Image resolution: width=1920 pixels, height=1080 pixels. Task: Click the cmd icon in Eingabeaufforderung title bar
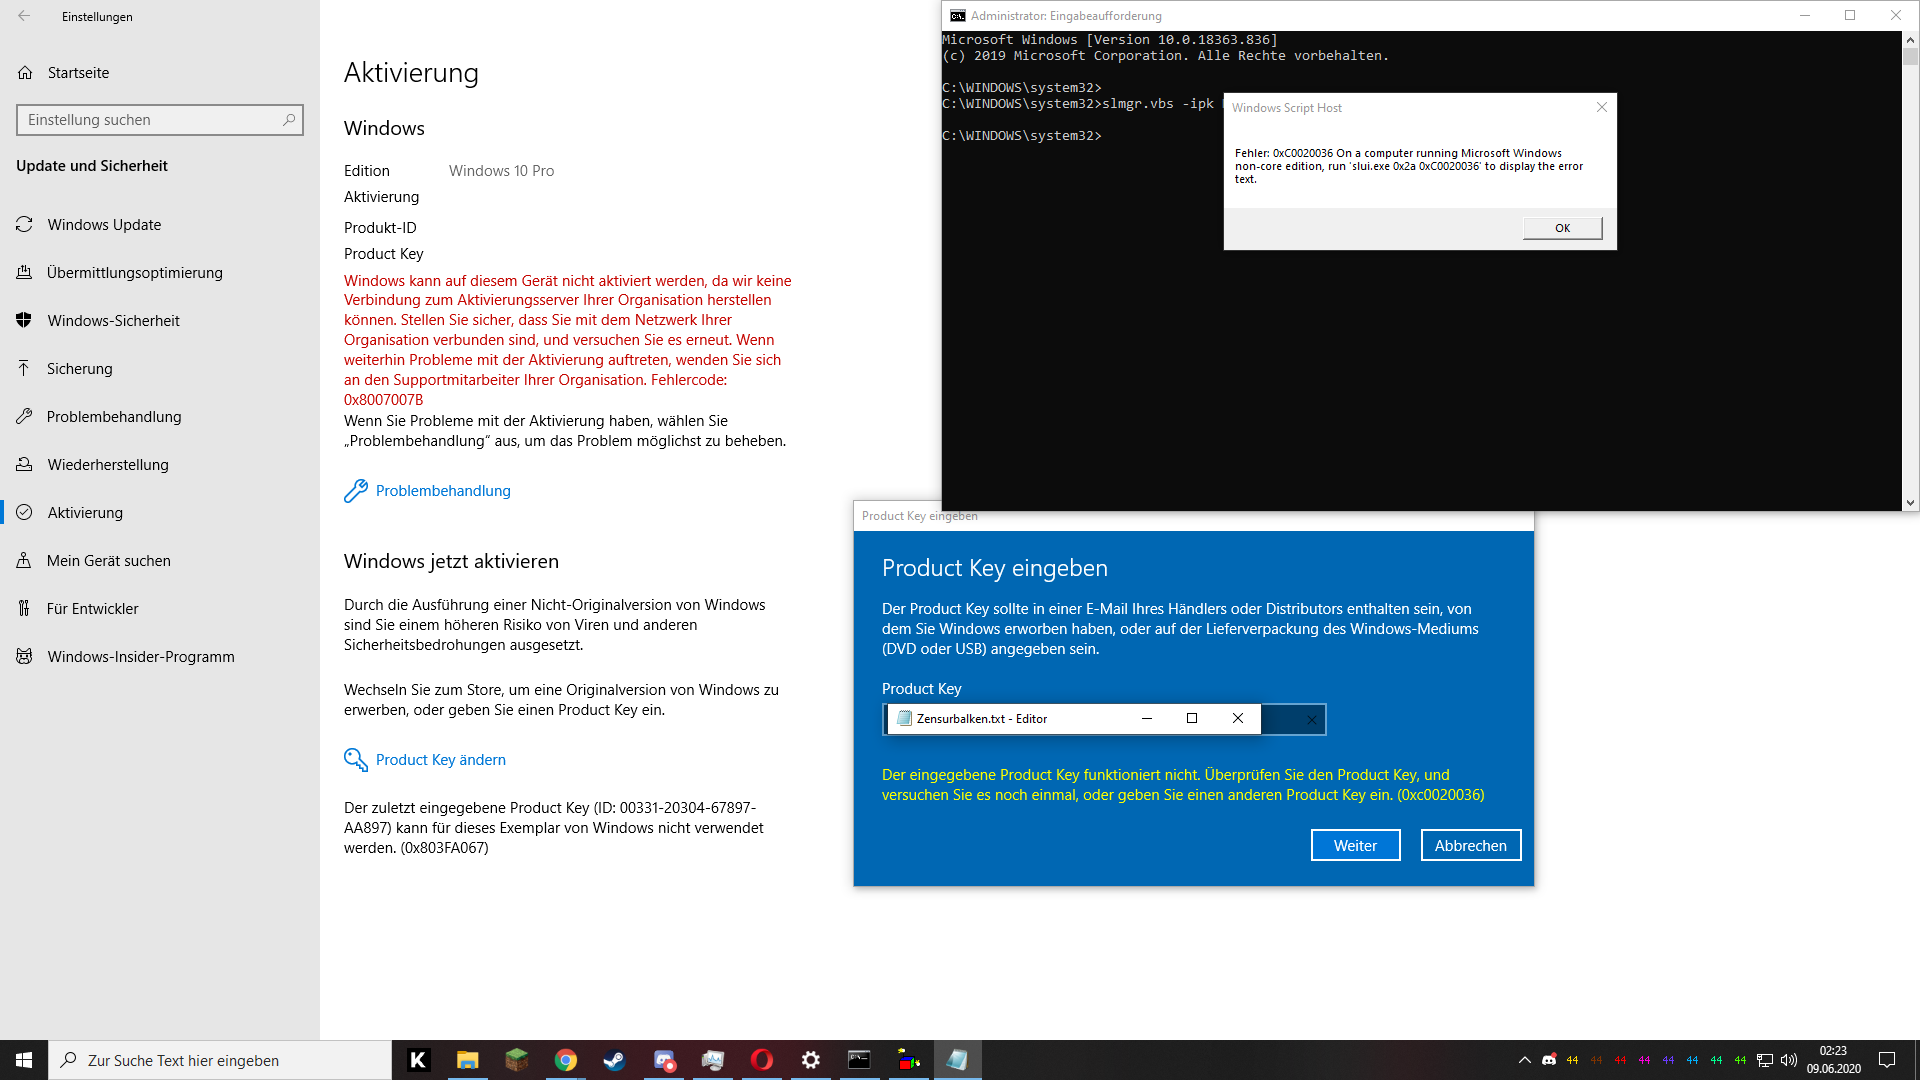click(x=958, y=16)
